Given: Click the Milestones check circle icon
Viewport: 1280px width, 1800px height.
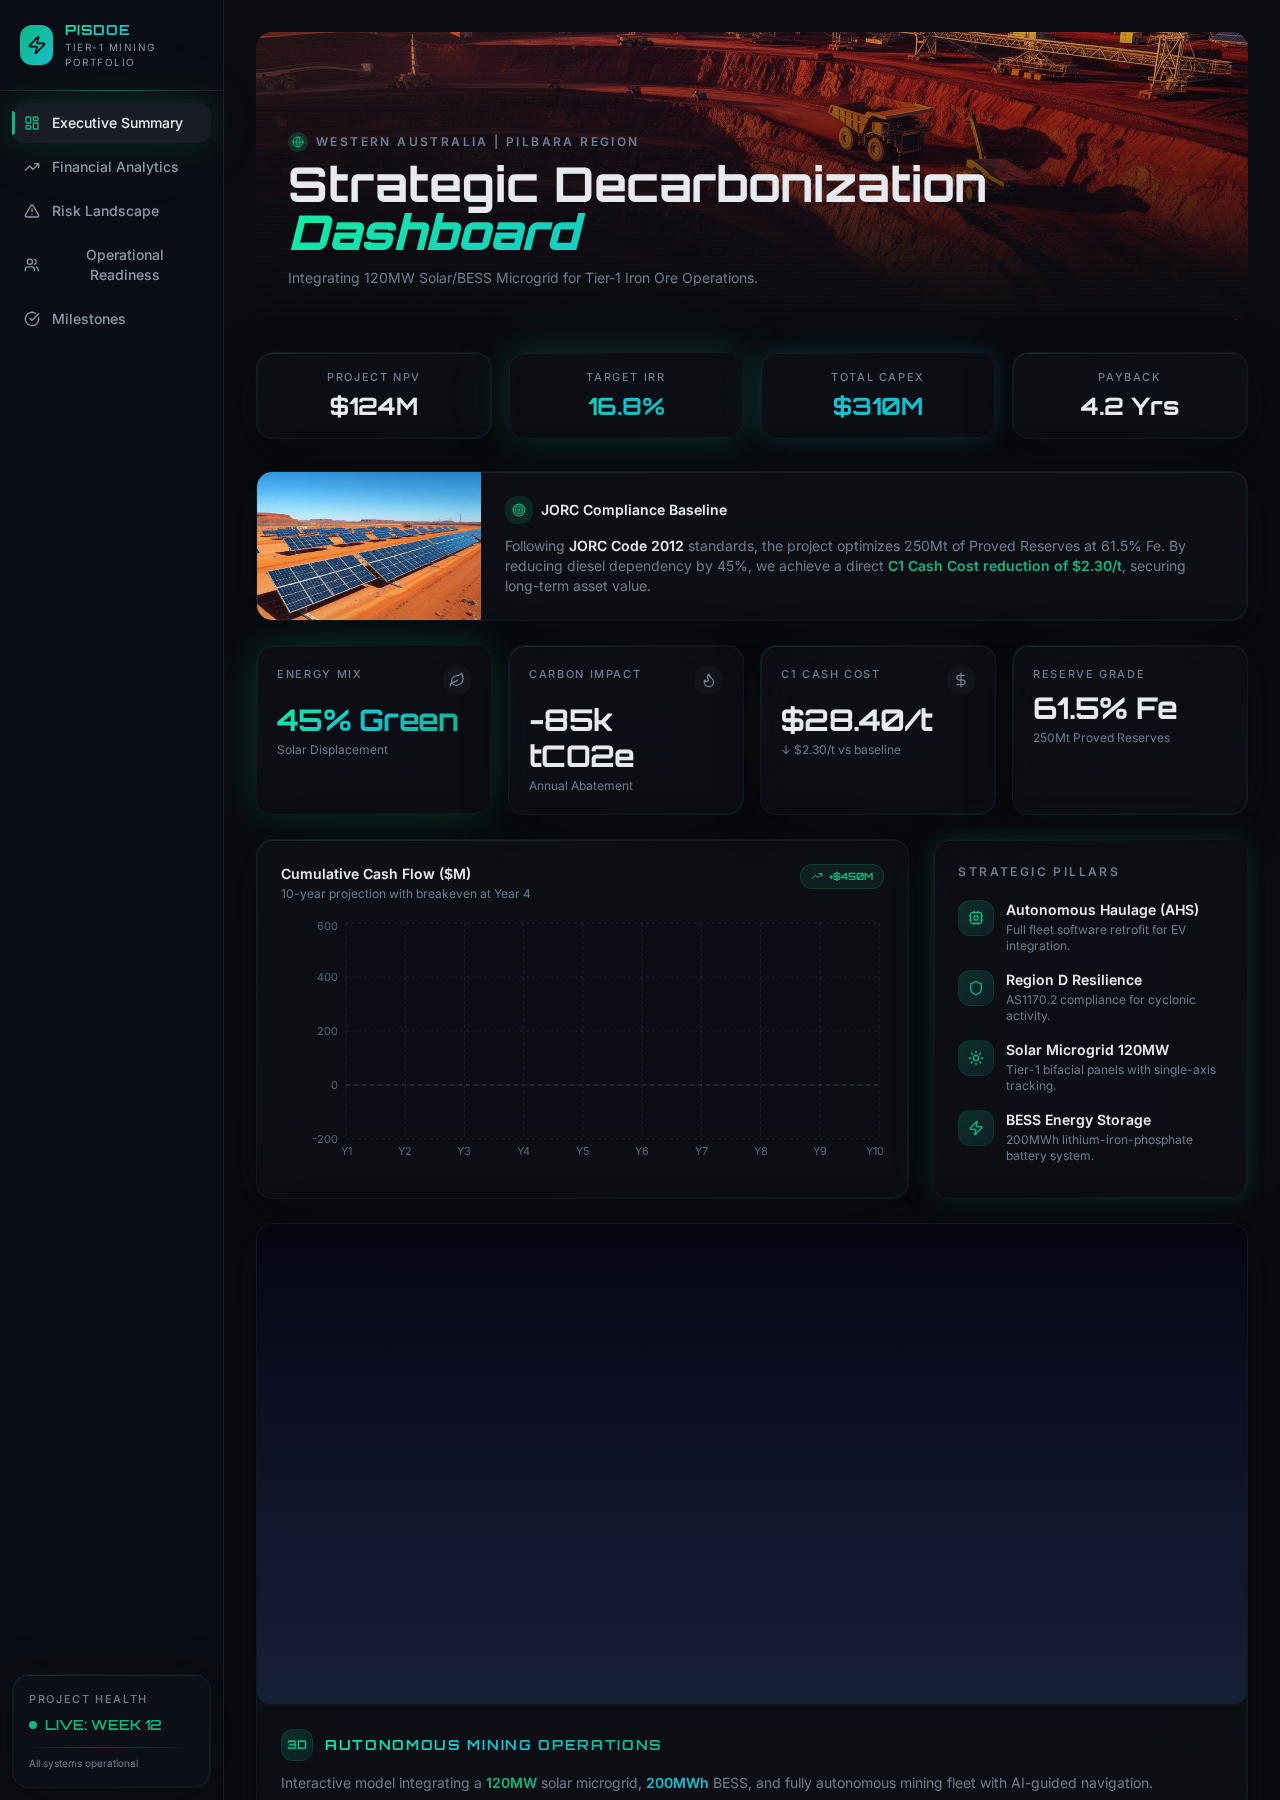Looking at the screenshot, I should 32,319.
